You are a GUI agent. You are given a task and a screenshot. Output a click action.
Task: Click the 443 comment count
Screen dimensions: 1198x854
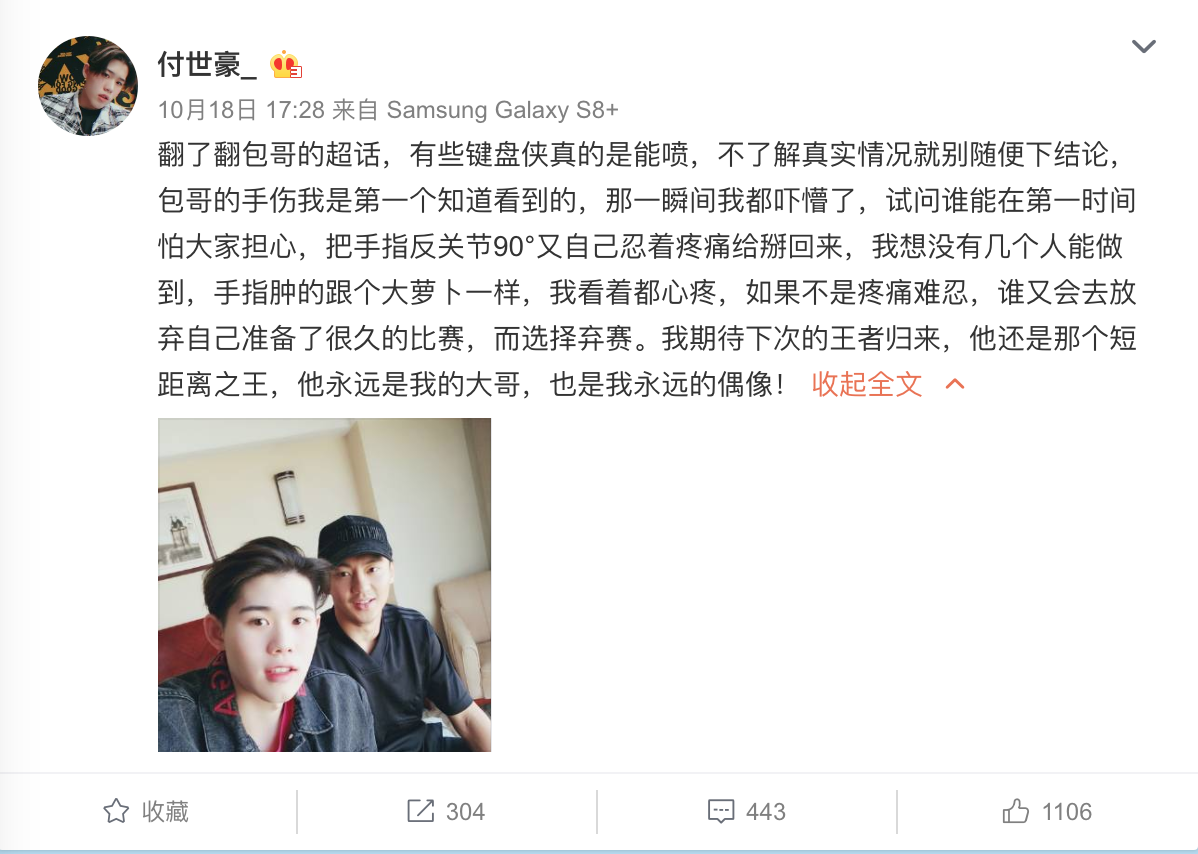(766, 811)
